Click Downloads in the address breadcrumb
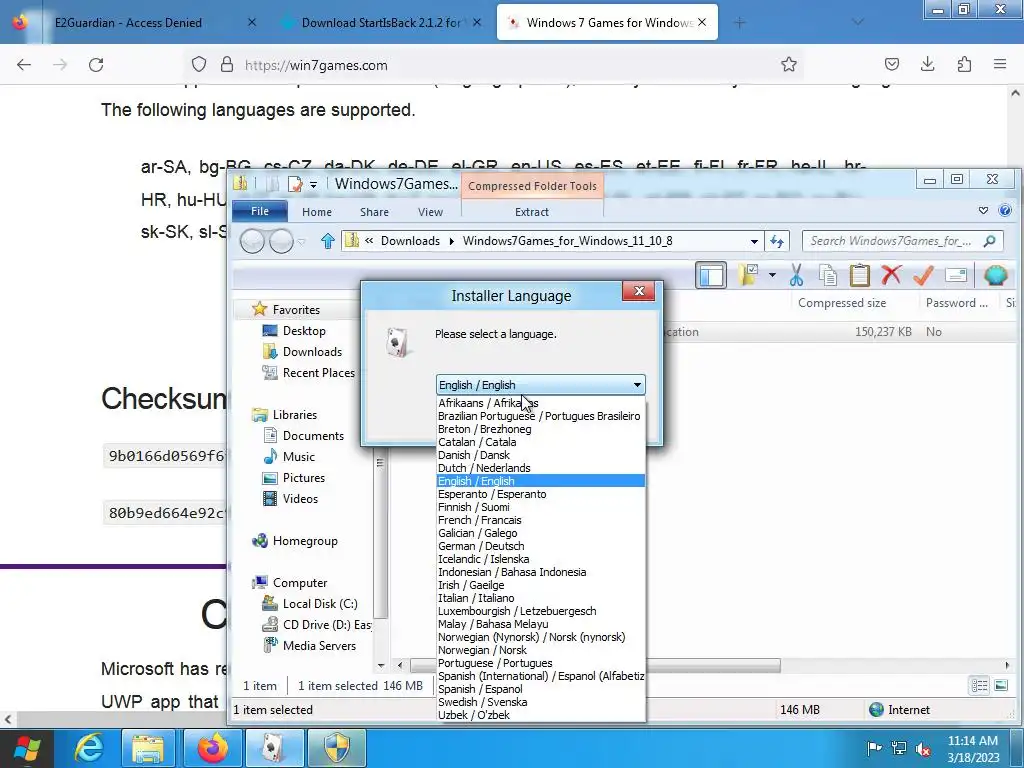This screenshot has width=1024, height=768. click(410, 241)
